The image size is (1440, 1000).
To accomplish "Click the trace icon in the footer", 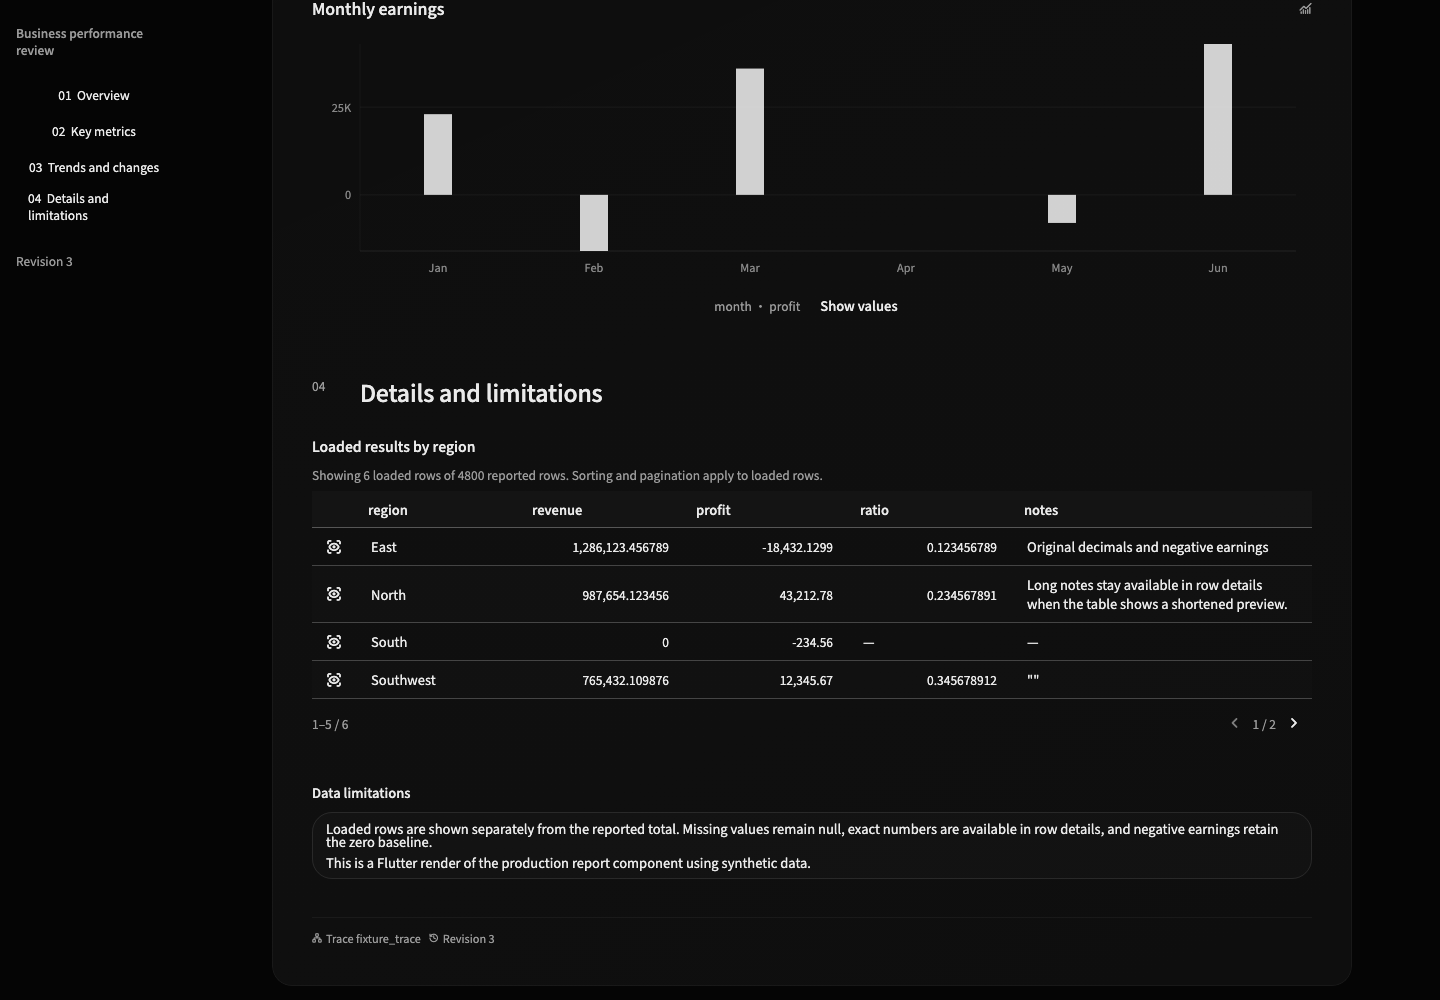I will (317, 938).
